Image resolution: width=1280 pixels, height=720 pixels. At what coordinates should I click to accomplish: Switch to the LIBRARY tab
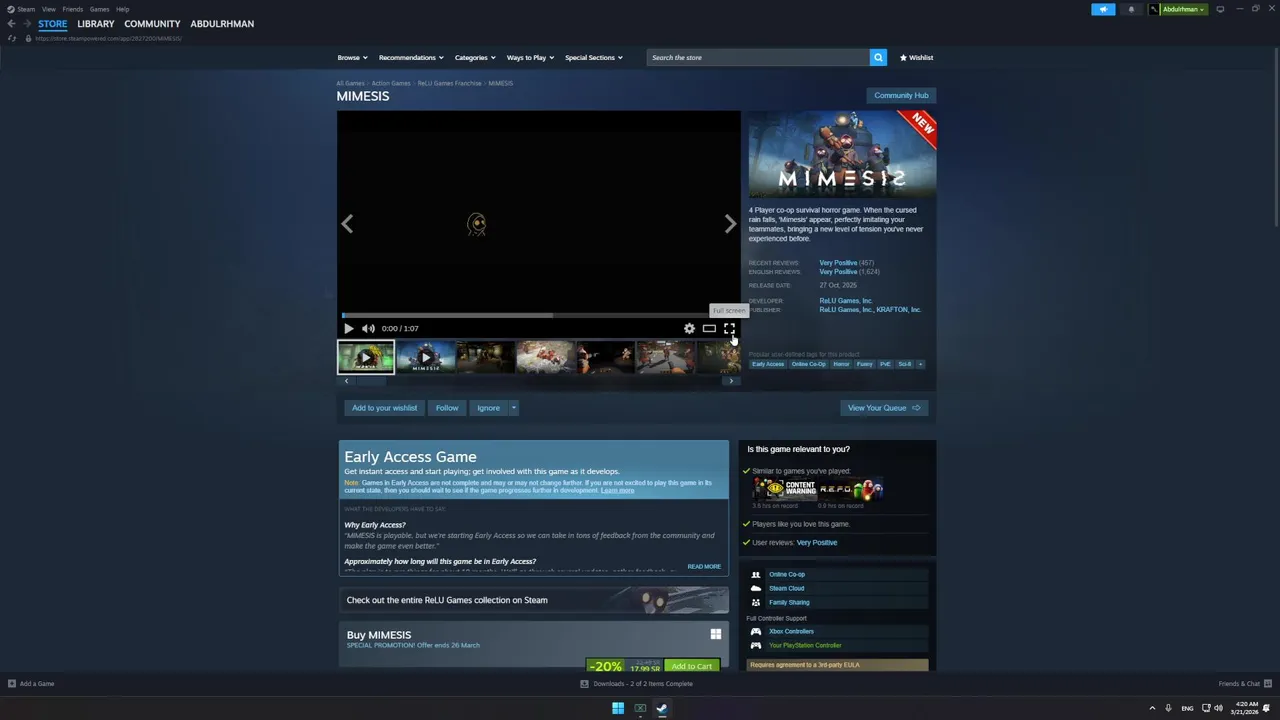(96, 24)
